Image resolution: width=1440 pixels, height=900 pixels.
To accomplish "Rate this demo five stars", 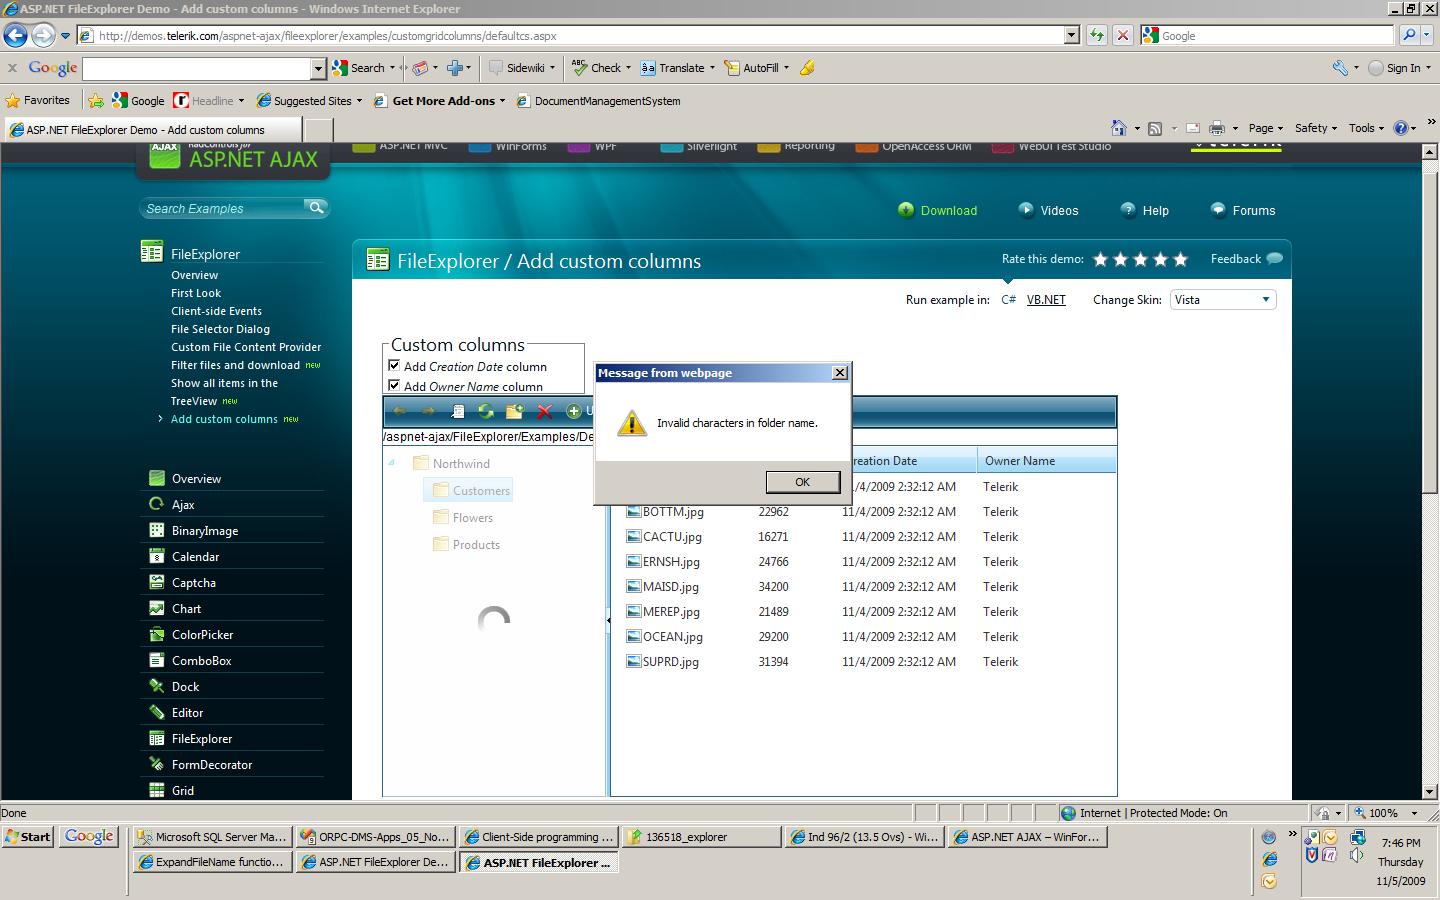I will click(x=1181, y=260).
